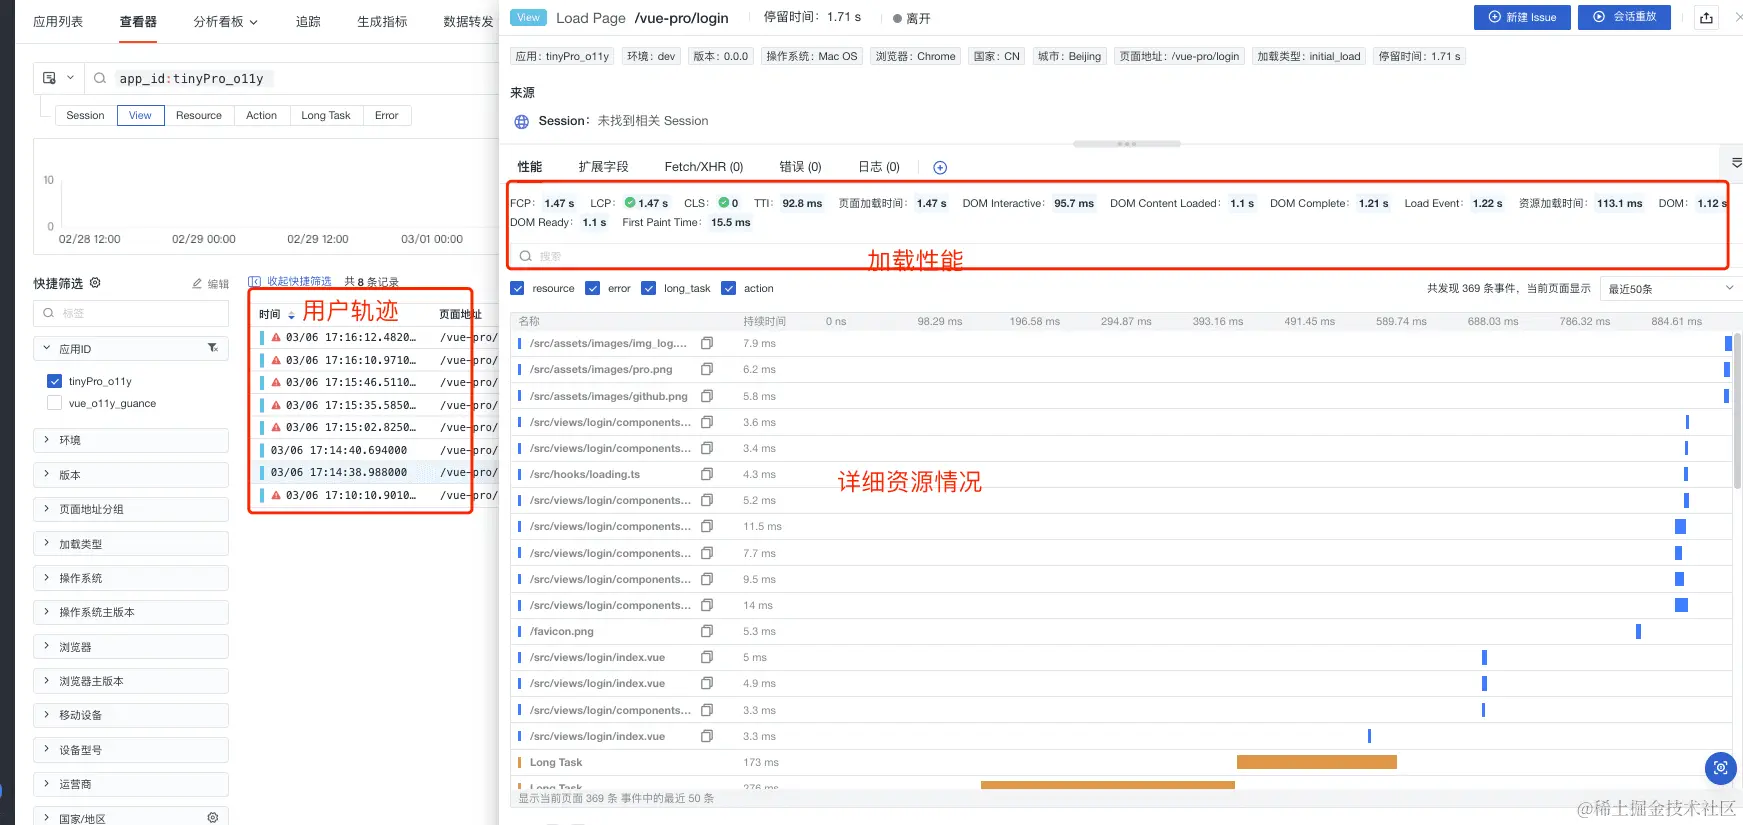
Task: Open the 日志 (0) tab
Action: [879, 167]
